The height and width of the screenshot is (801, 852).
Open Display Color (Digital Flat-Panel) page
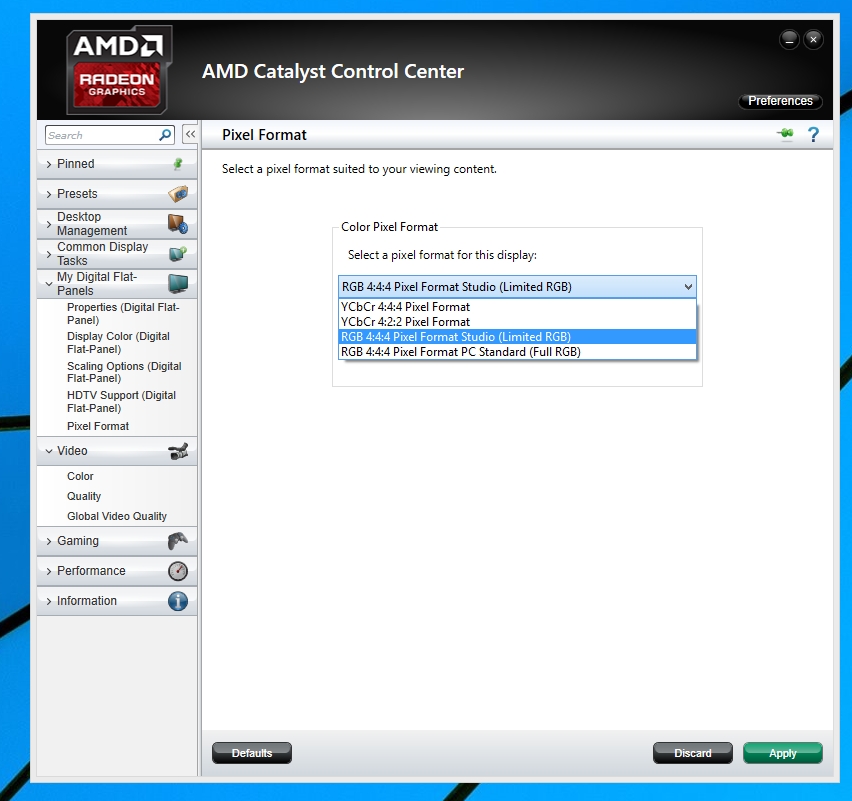[118, 342]
